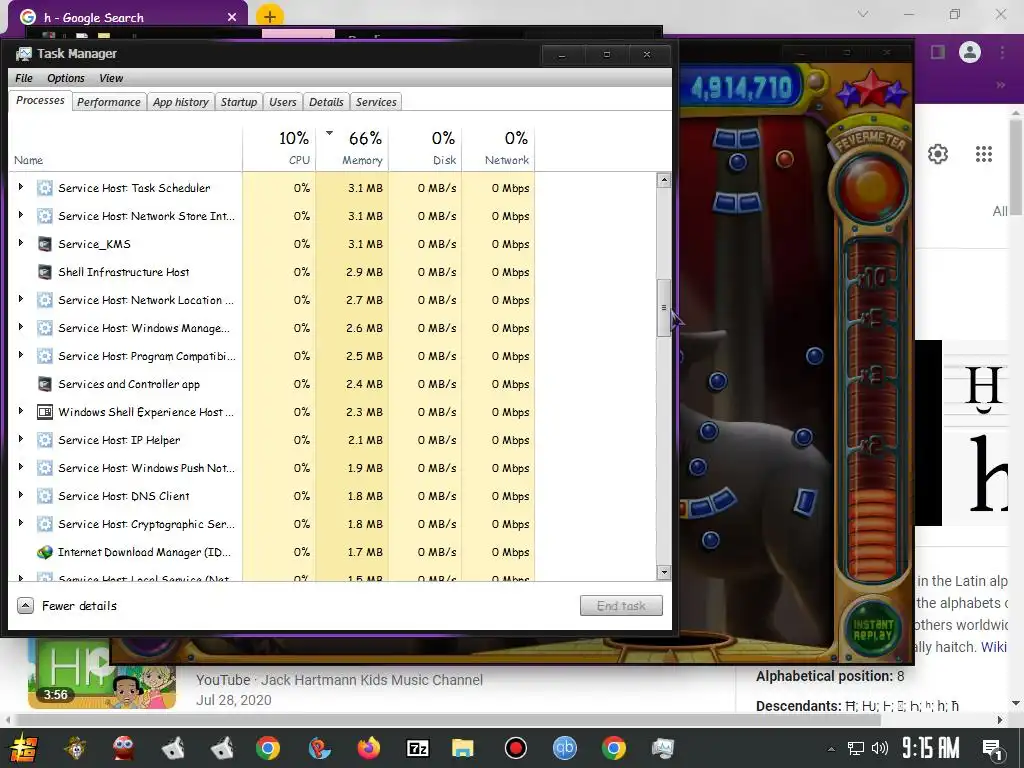
Task: Launch 7-Zip from the taskbar
Action: 417,748
